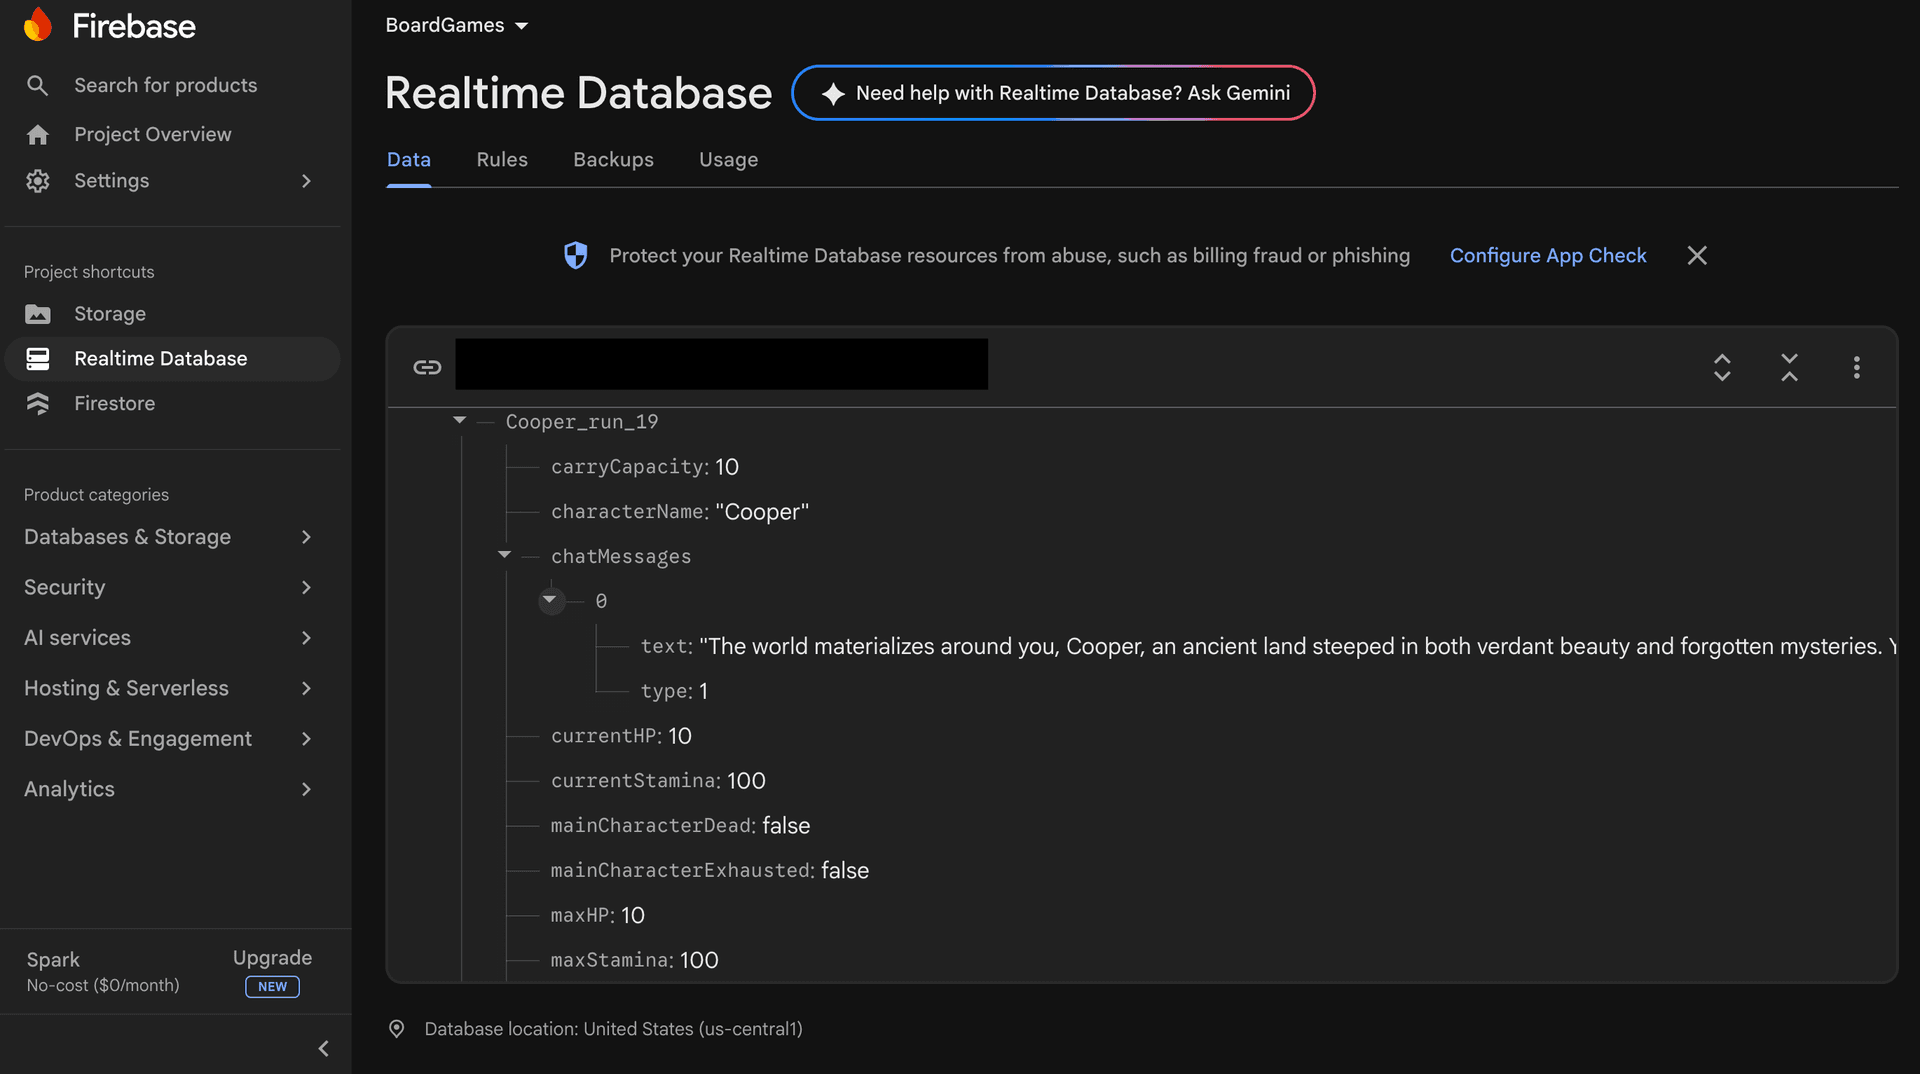Screen dimensions: 1920x1074
Task: Dismiss the App Check banner
Action: tap(1697, 256)
